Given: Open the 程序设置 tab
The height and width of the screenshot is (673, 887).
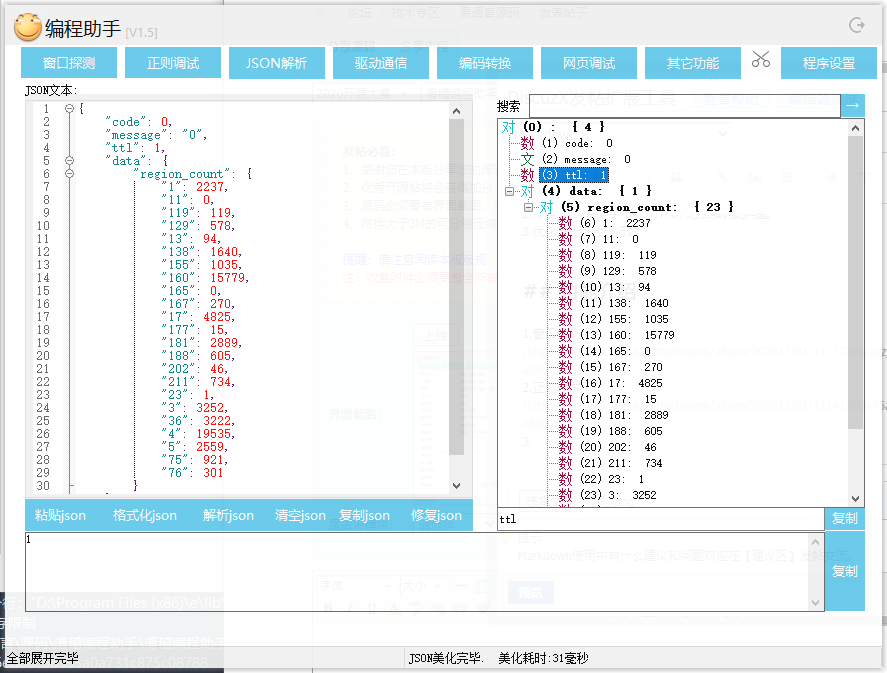Looking at the screenshot, I should (829, 63).
